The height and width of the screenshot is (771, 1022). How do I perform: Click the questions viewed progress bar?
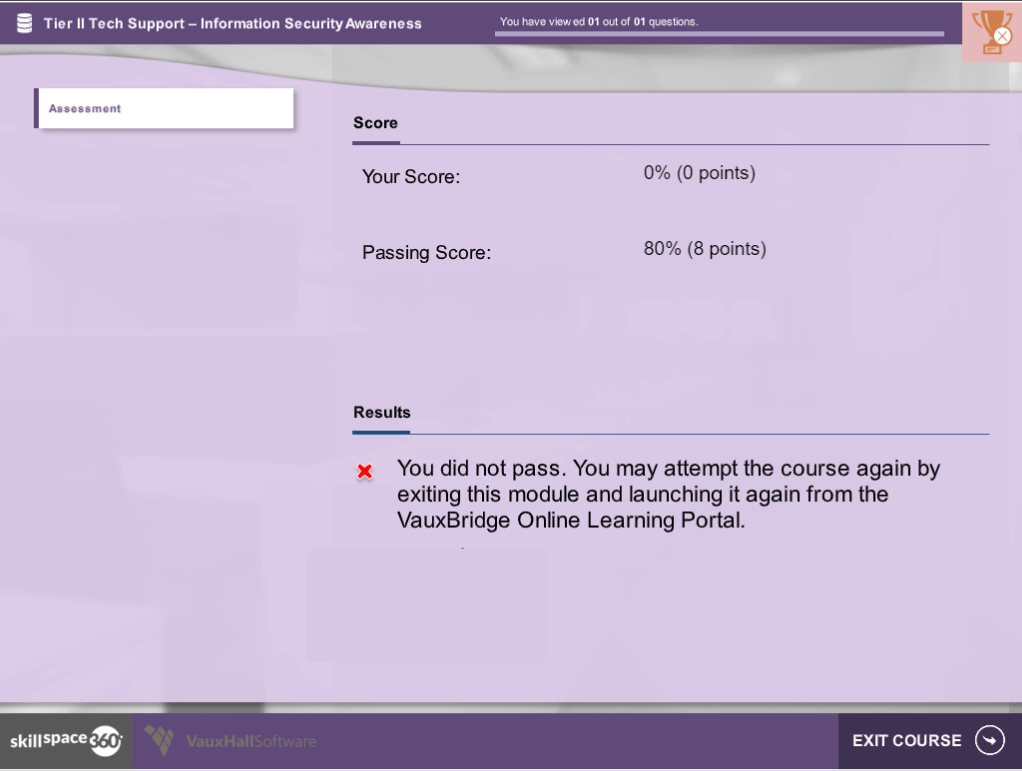[719, 34]
